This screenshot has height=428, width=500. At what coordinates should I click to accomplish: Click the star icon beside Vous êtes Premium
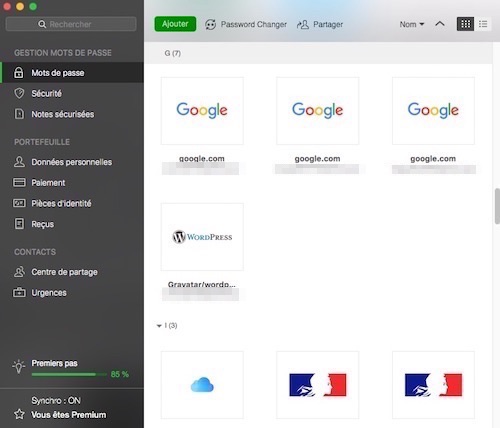[x=19, y=414]
